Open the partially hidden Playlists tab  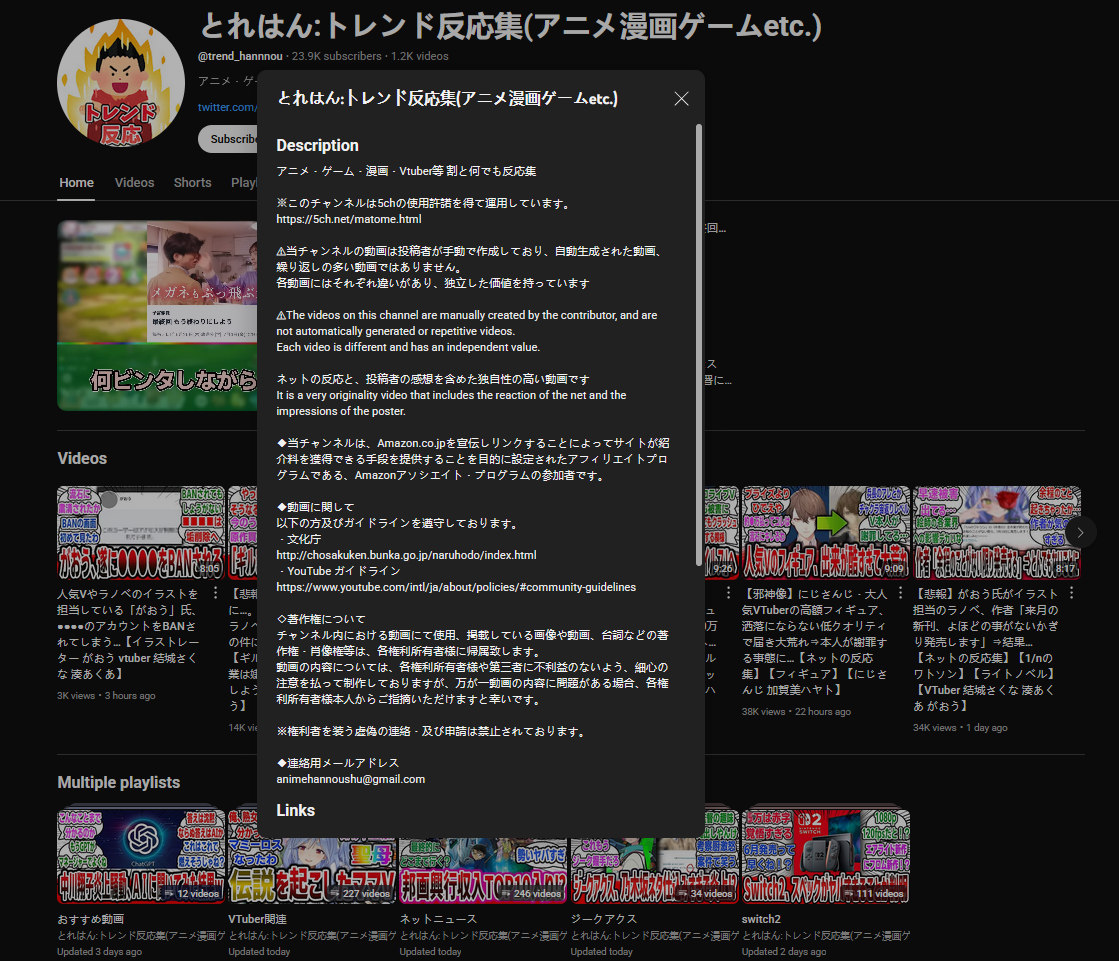[x=244, y=183]
